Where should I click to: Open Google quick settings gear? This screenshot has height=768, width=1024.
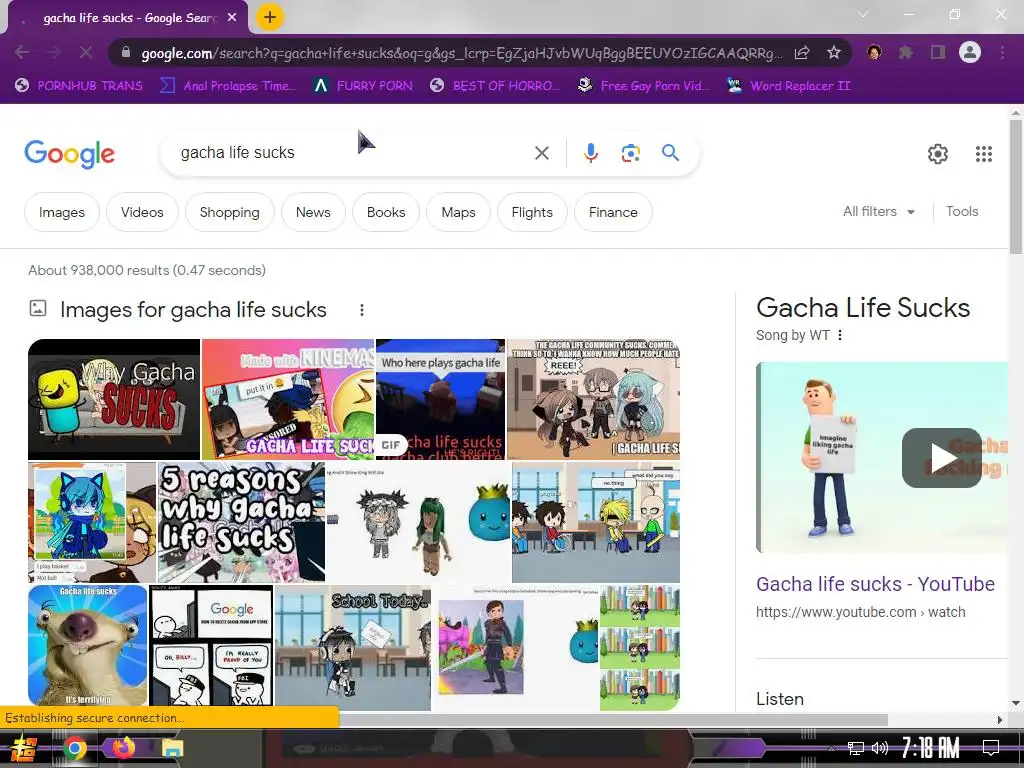938,154
